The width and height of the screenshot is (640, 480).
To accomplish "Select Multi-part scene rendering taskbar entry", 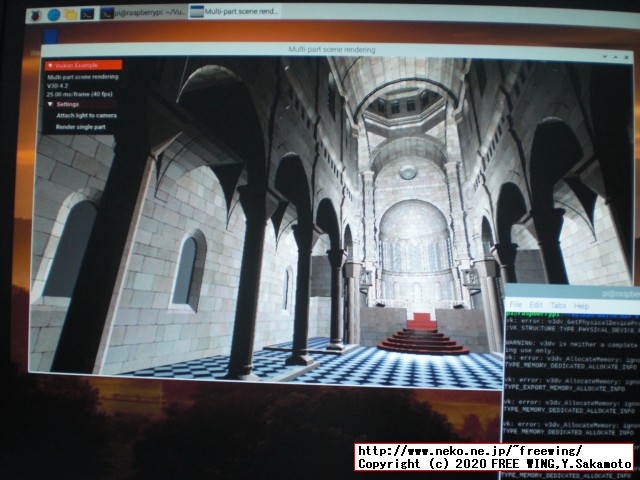I will click(x=235, y=11).
